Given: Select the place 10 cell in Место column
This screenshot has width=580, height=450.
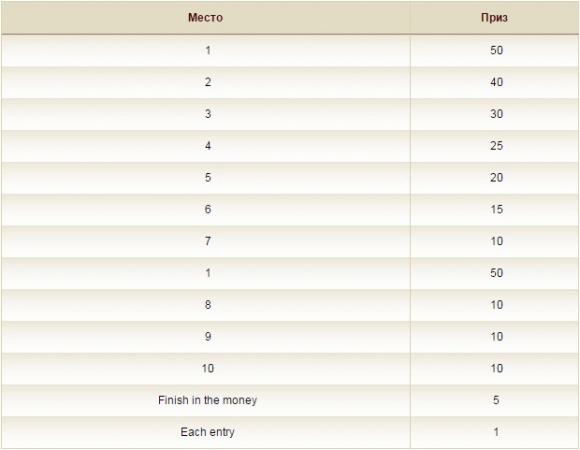Looking at the screenshot, I should pos(208,368).
